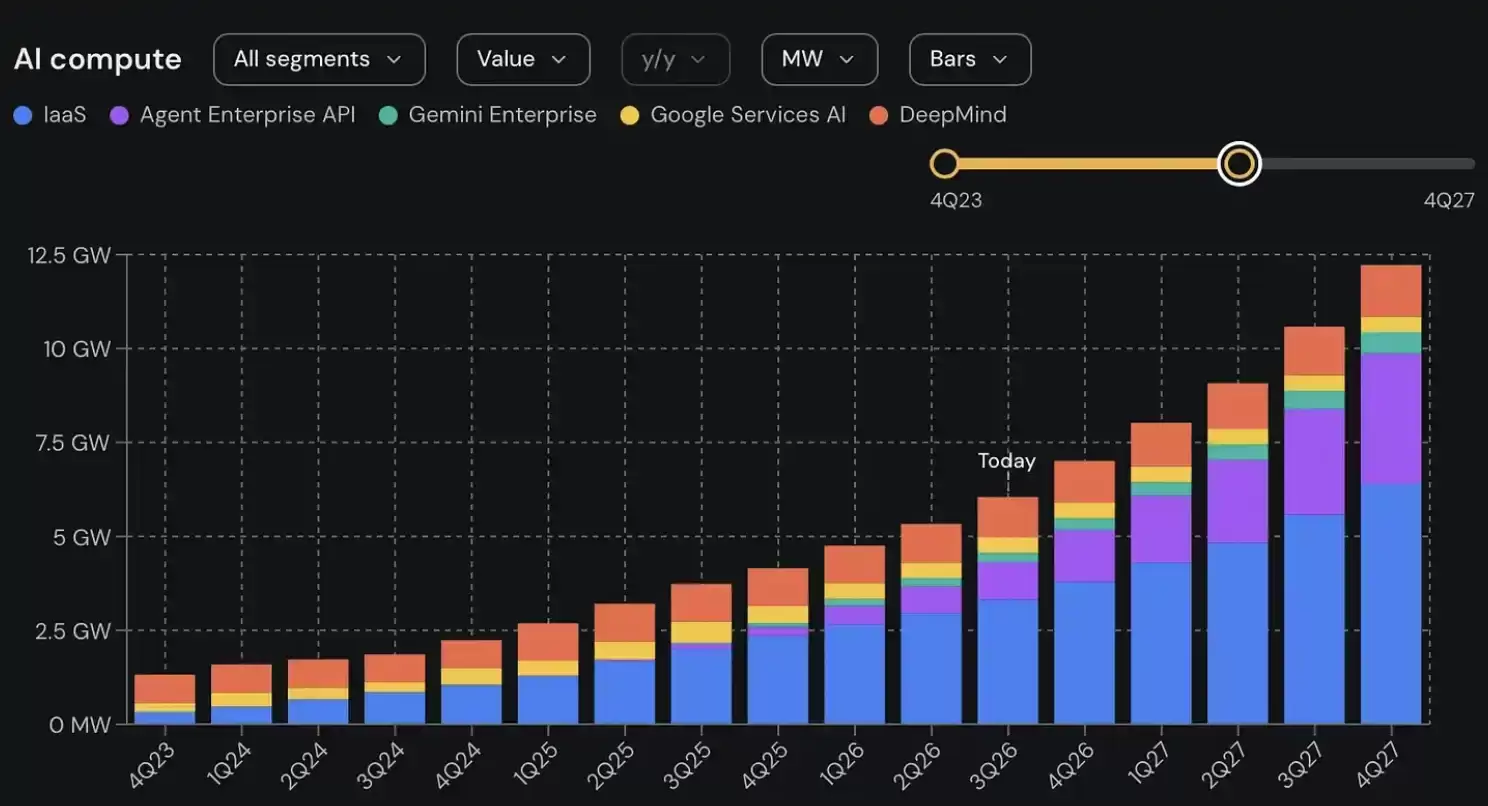Image resolution: width=1488 pixels, height=806 pixels.
Task: Click the 2Q26 bar in the chart
Action: [931, 624]
